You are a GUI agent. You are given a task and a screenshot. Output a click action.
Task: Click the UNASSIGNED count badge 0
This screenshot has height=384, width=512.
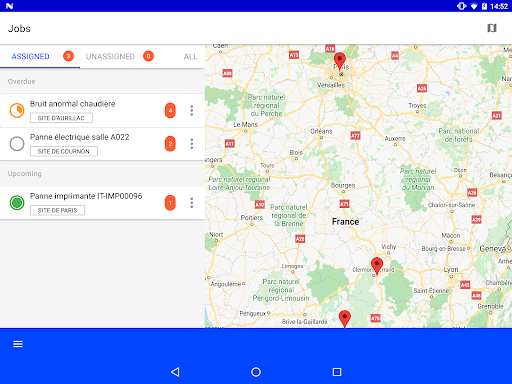[x=149, y=56]
